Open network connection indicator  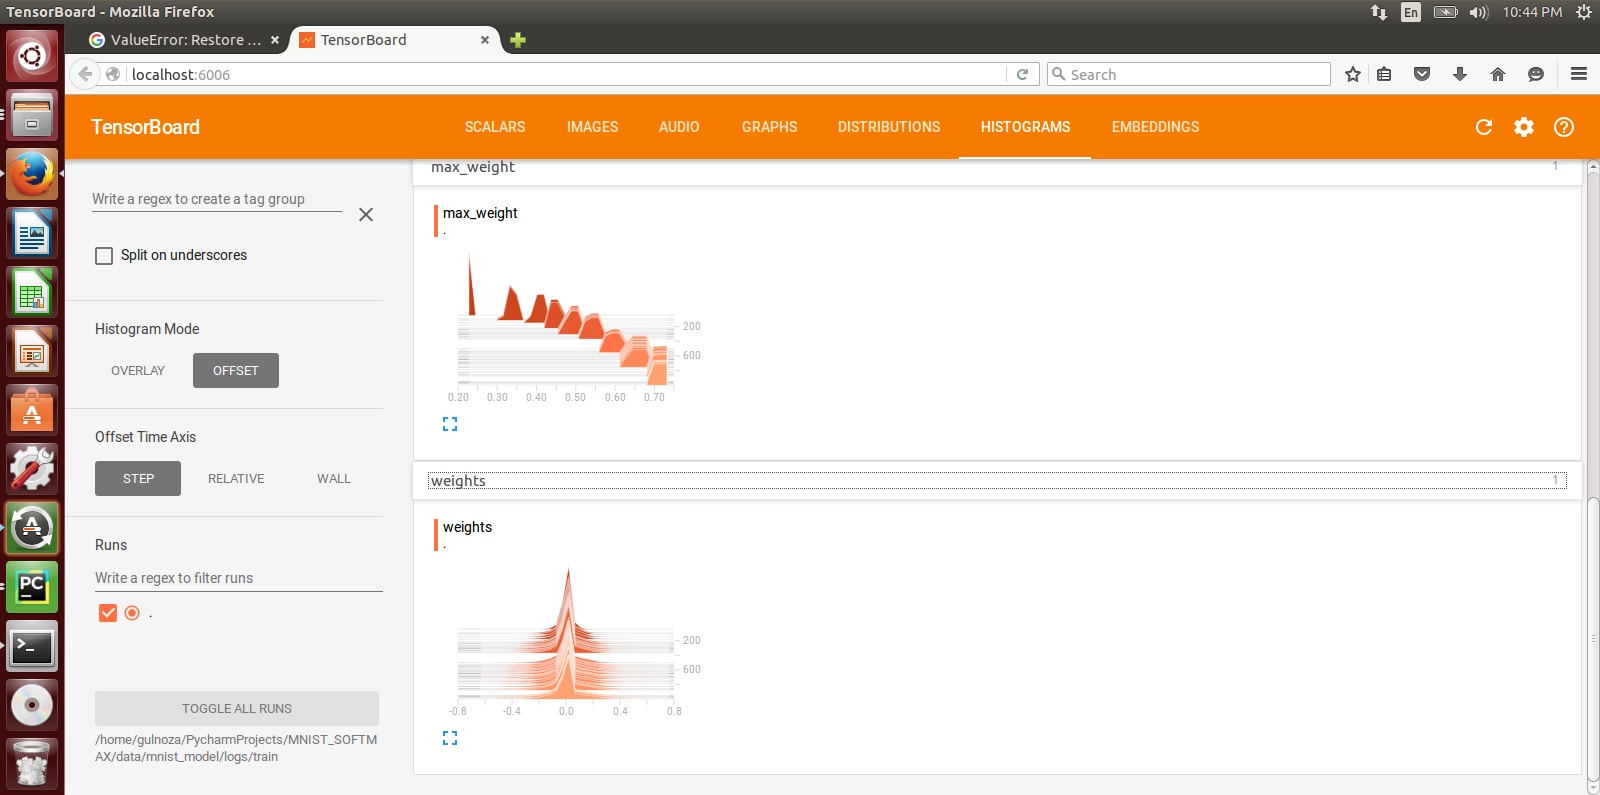tap(1379, 12)
